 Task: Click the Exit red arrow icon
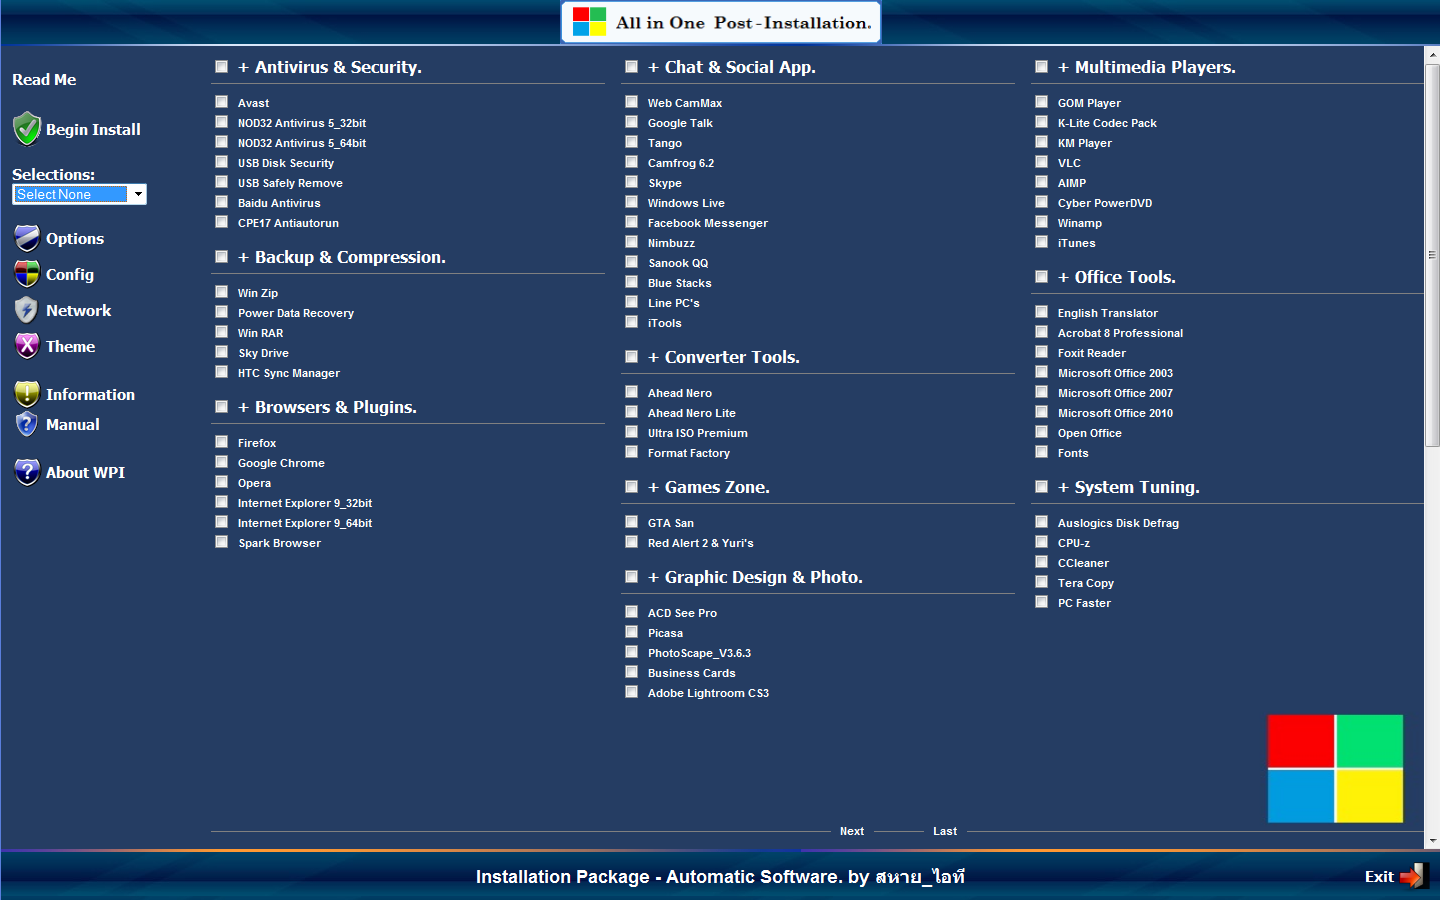tap(1414, 876)
